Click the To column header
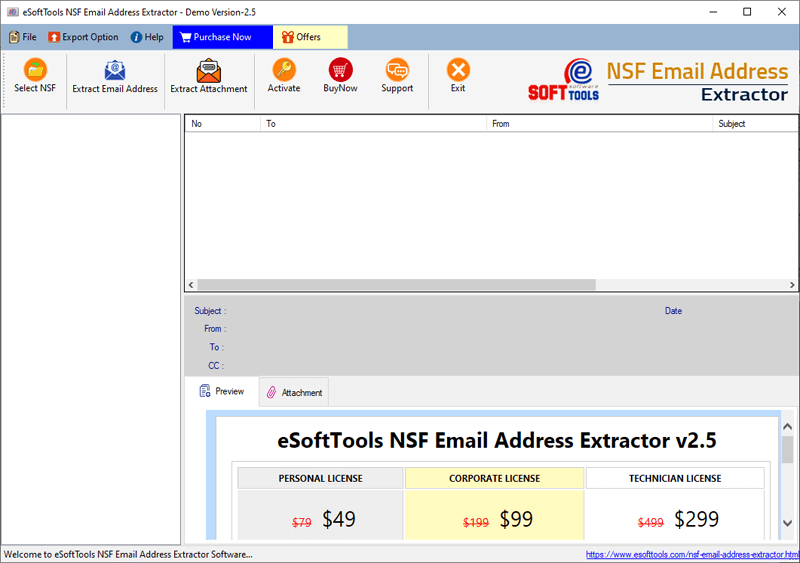This screenshot has height=563, width=800. (373, 124)
